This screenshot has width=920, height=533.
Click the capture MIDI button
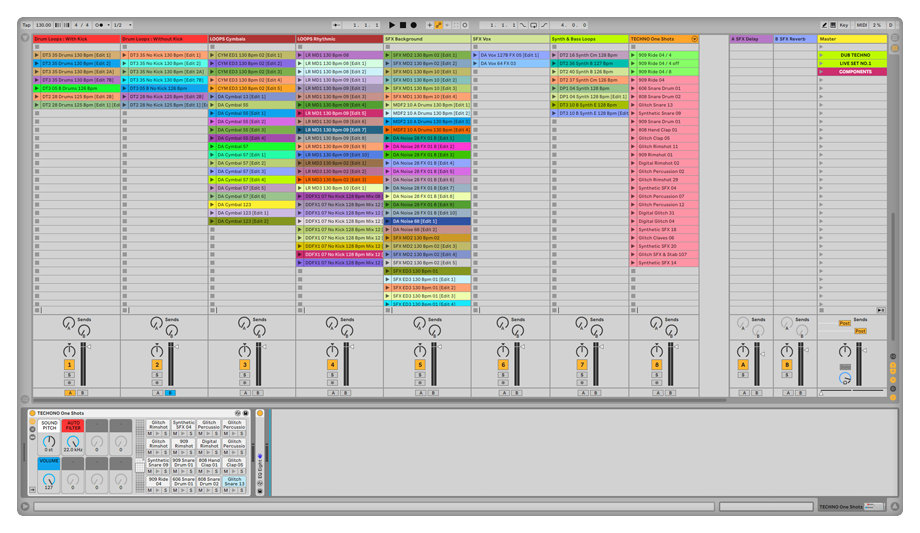click(456, 25)
